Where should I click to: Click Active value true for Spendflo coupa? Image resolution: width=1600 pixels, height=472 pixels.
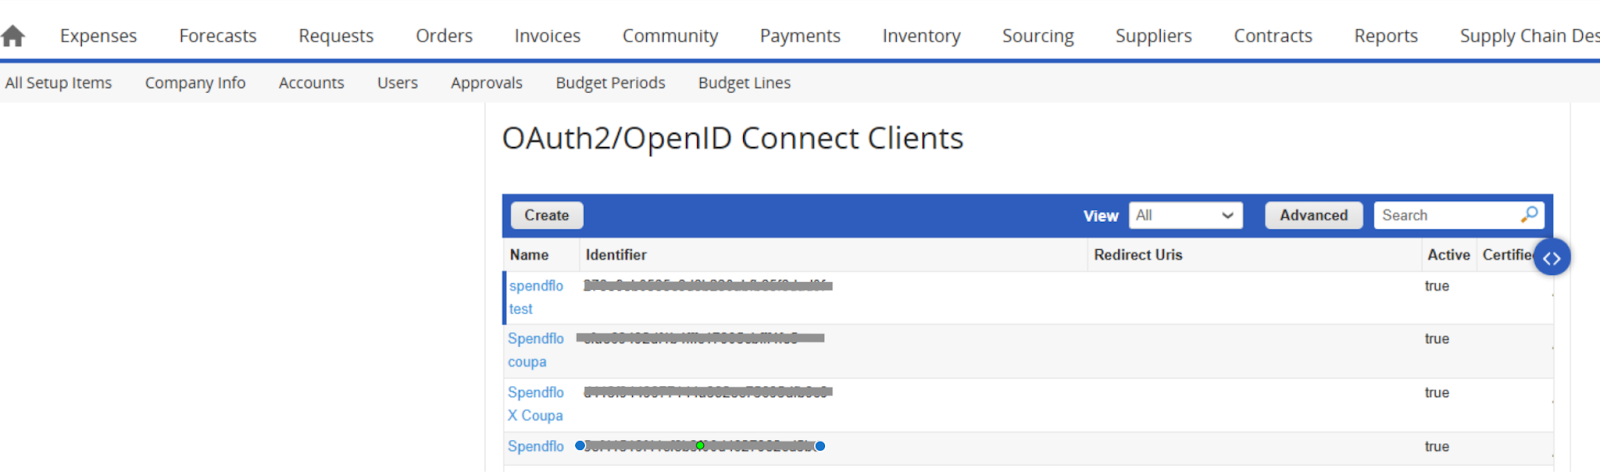coord(1437,339)
